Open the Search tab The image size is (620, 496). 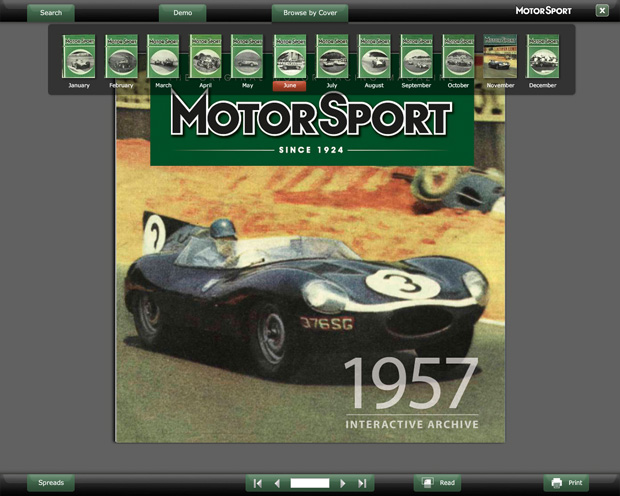51,13
